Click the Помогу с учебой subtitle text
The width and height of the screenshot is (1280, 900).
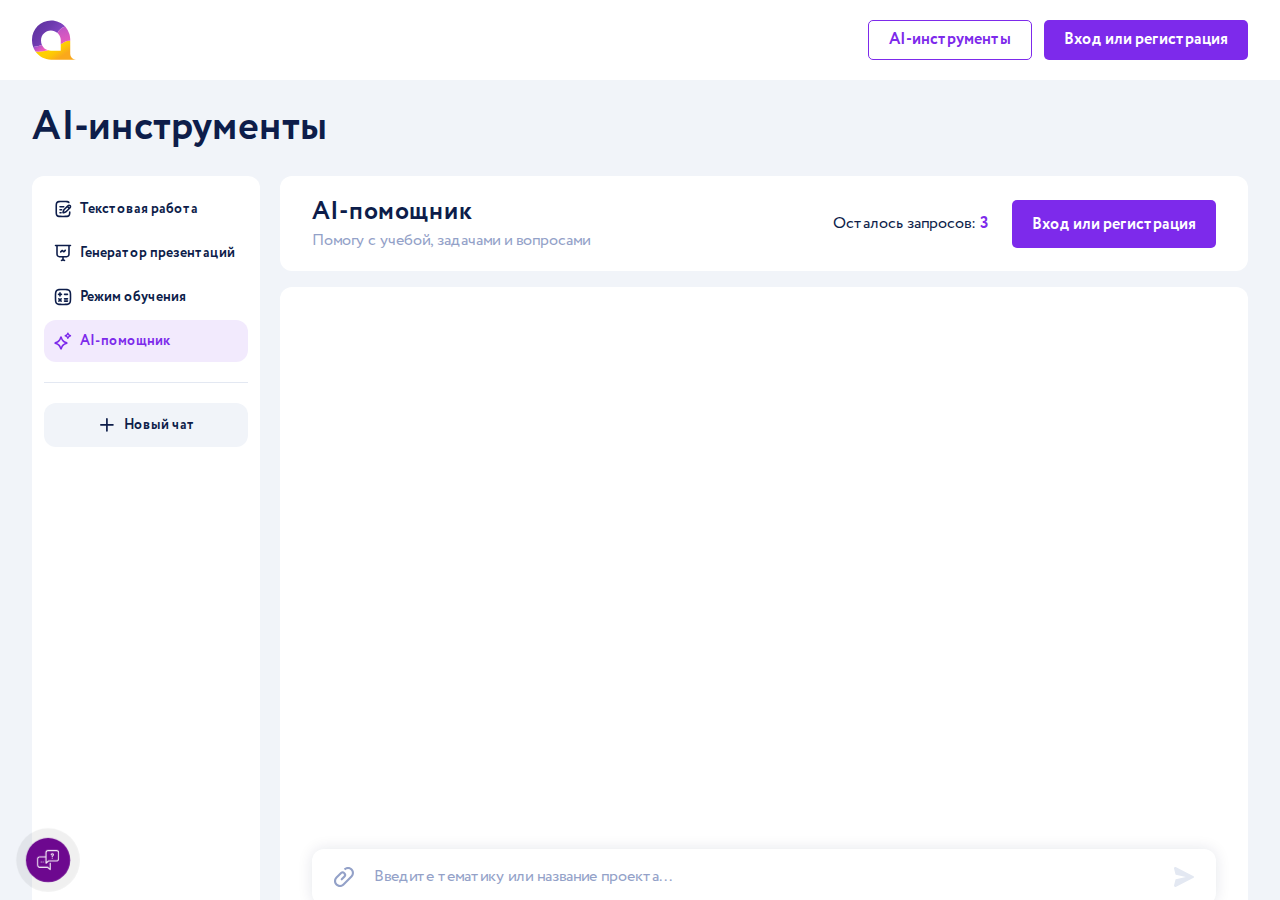click(451, 240)
